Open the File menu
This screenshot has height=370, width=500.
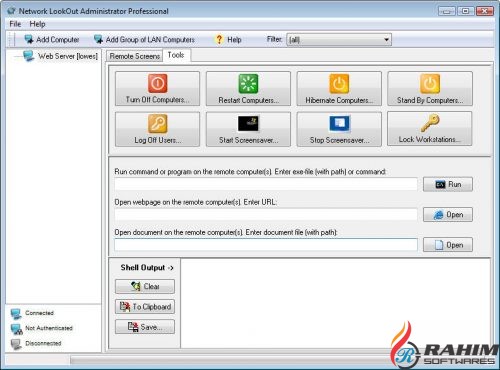point(15,24)
